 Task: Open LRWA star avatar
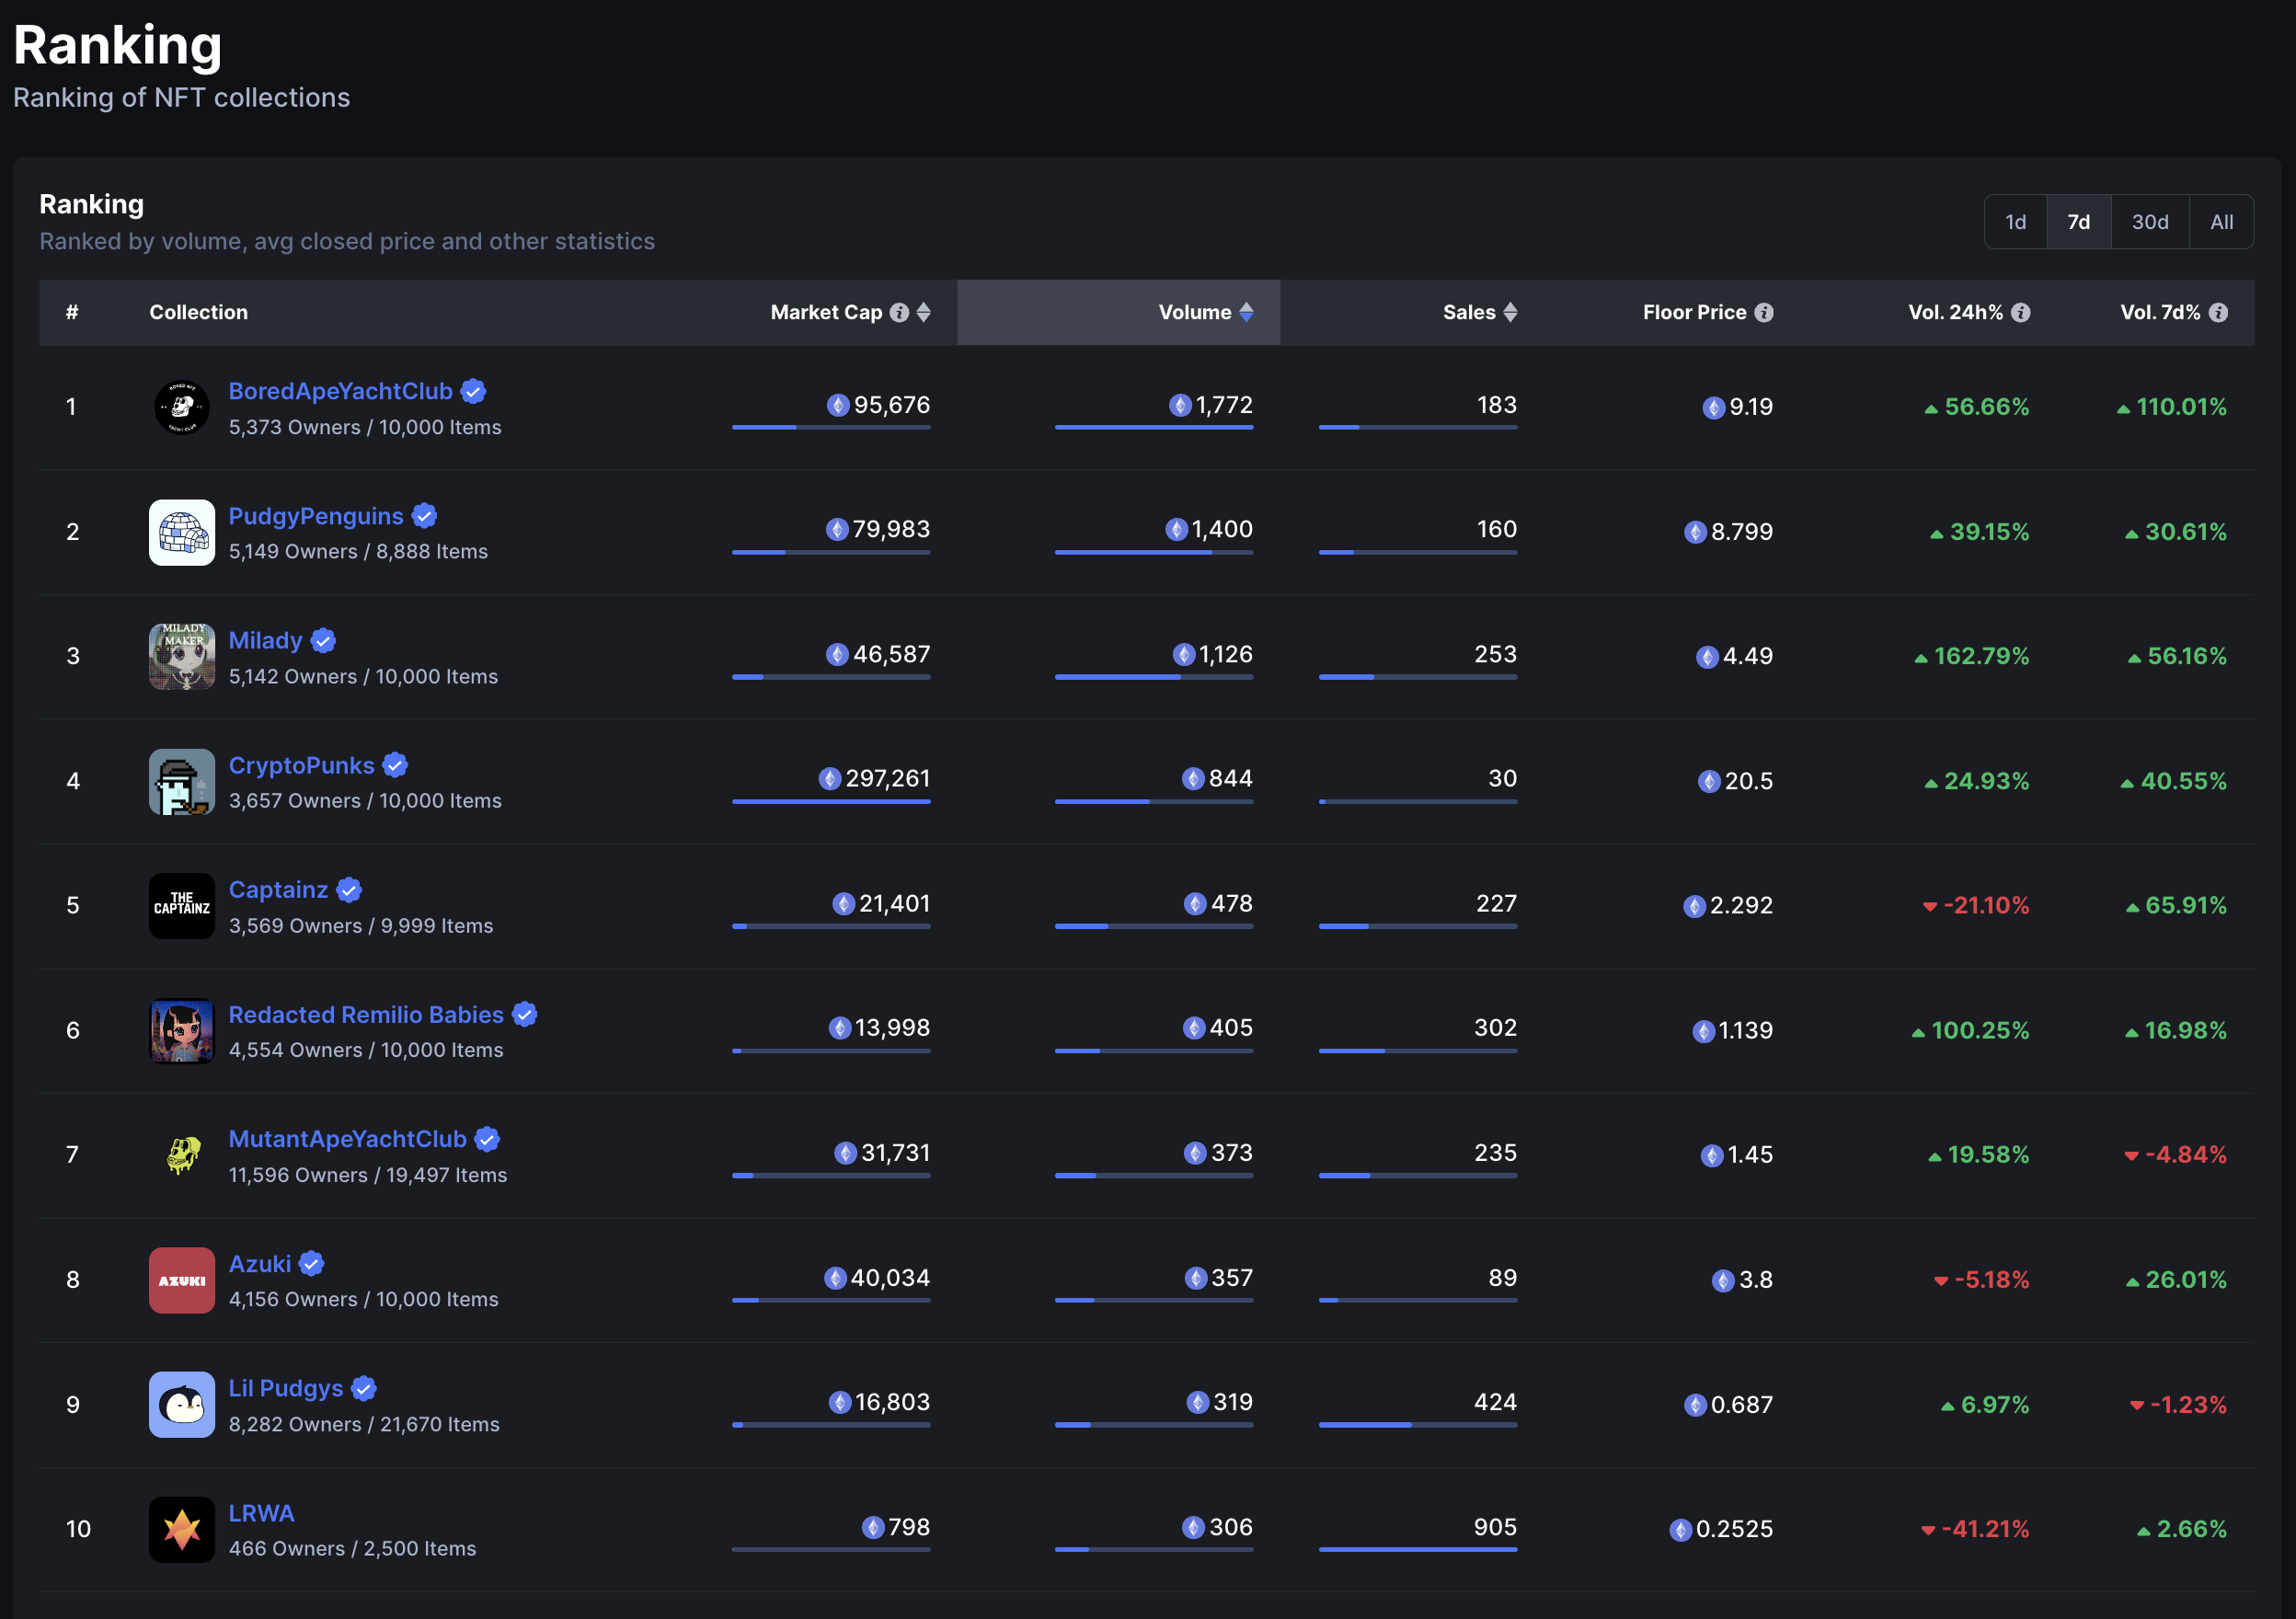click(x=182, y=1530)
